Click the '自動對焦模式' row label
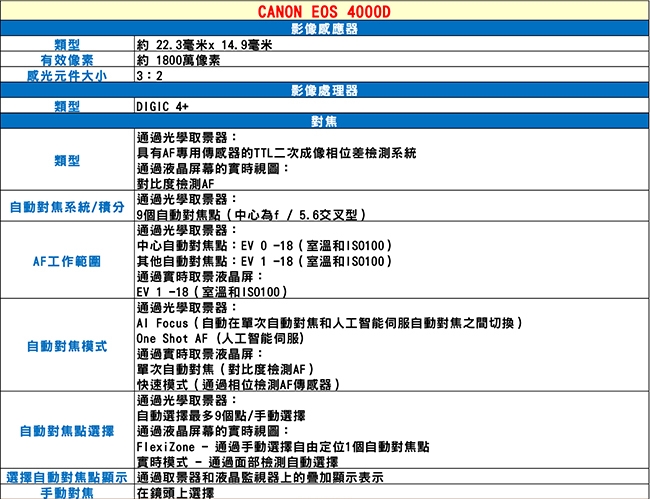 (x=67, y=346)
